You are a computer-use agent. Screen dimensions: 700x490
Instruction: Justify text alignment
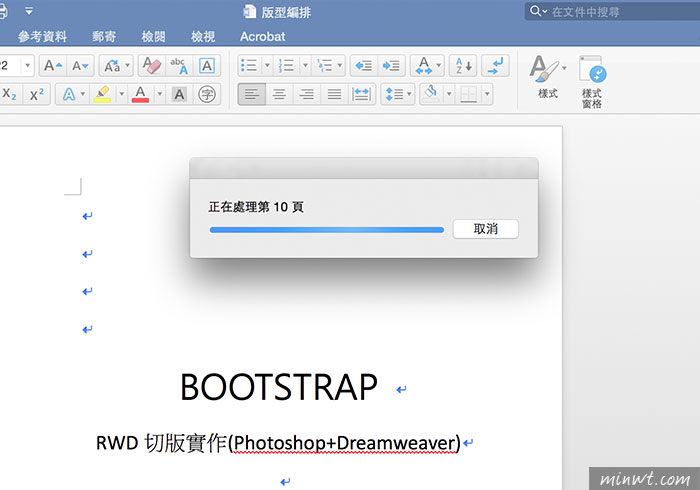point(334,94)
